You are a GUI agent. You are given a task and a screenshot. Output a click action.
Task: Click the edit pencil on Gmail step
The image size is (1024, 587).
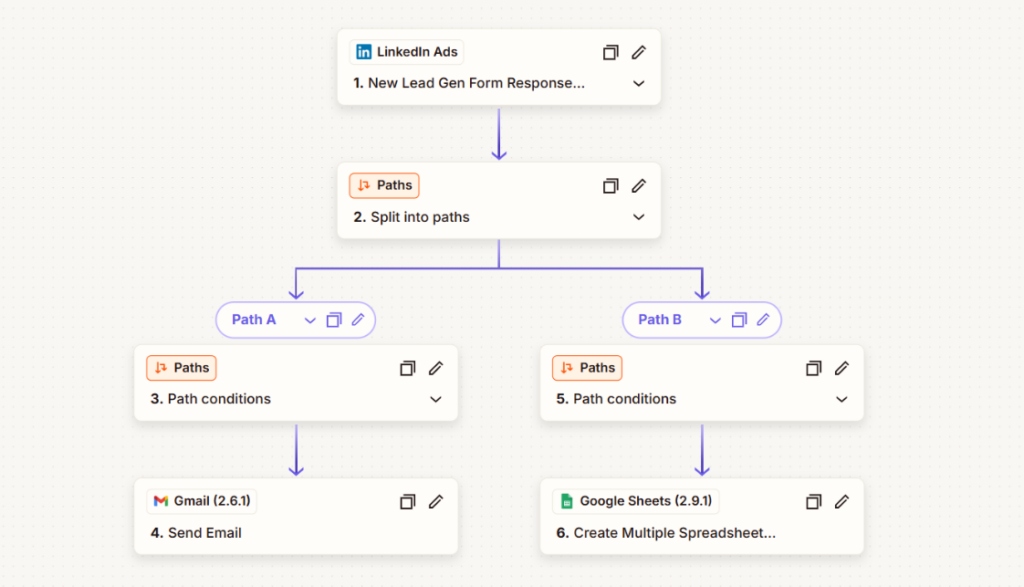click(435, 501)
